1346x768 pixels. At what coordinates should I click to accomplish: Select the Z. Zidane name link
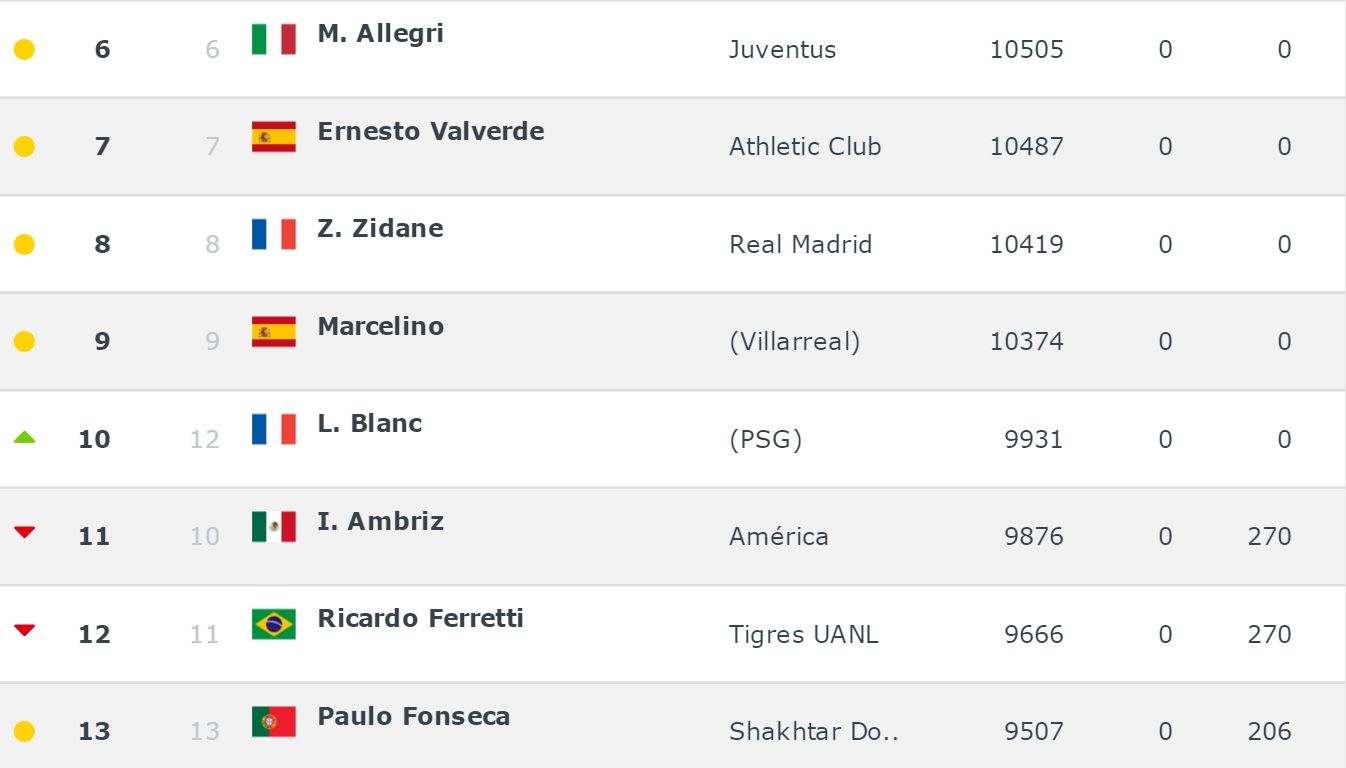(380, 228)
